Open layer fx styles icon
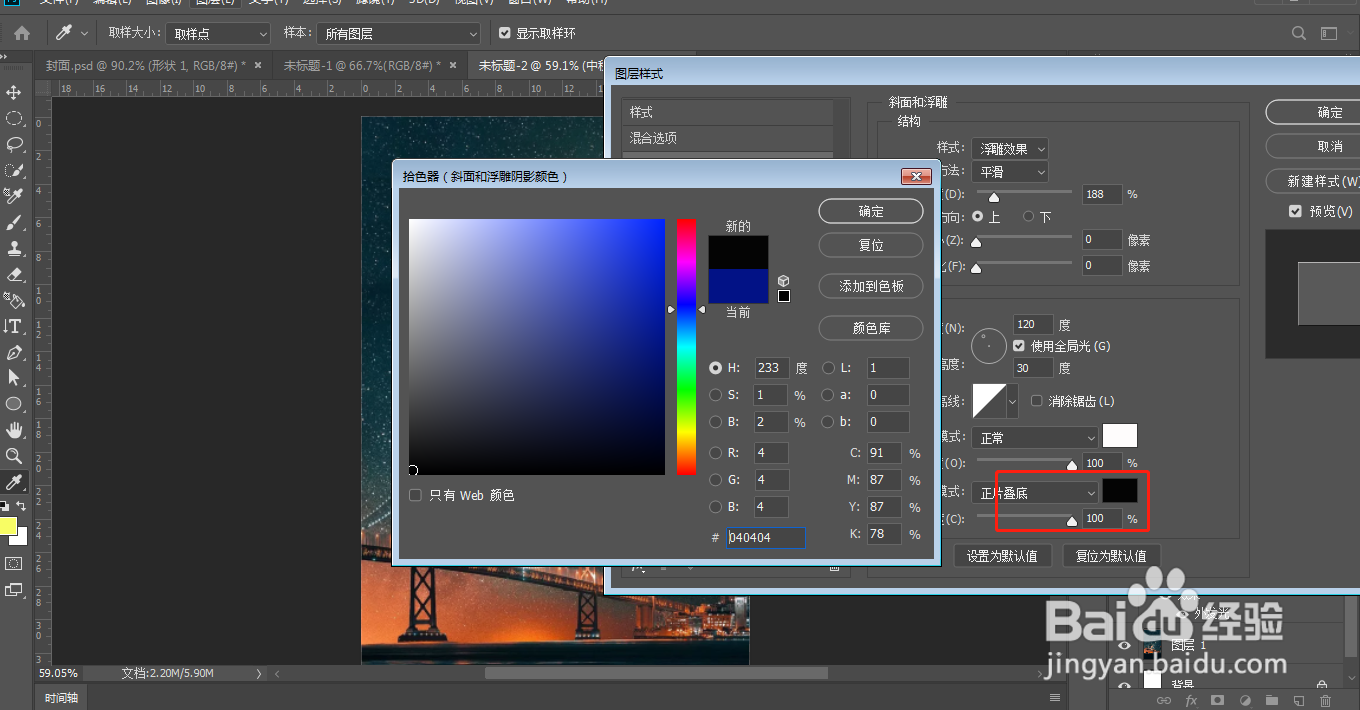Viewport: 1360px width, 710px height. coord(1191,700)
